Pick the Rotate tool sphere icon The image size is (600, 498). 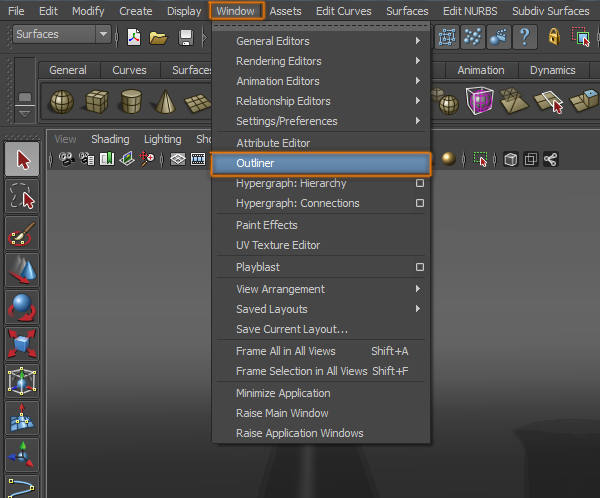click(22, 307)
